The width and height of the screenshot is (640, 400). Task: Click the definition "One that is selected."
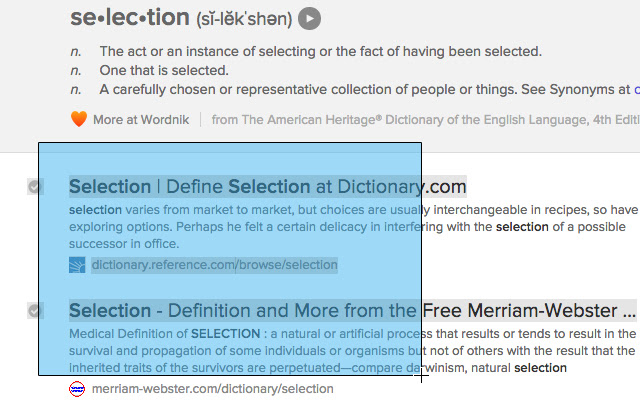tap(164, 71)
